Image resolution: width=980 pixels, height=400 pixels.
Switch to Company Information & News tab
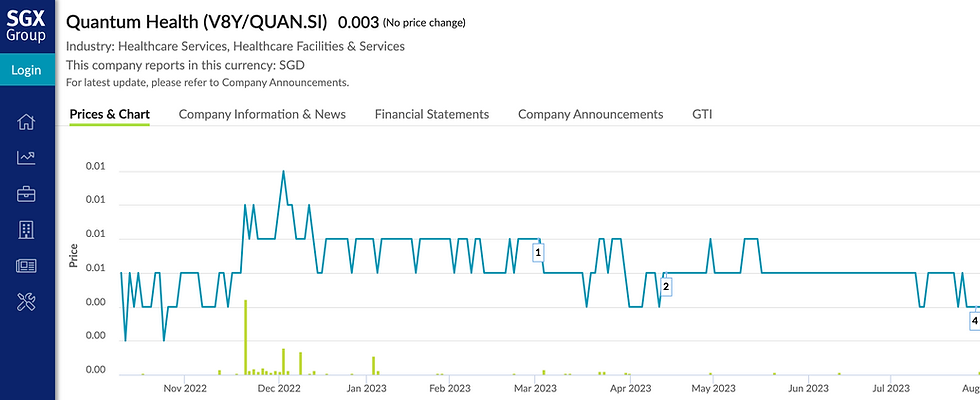pos(262,114)
